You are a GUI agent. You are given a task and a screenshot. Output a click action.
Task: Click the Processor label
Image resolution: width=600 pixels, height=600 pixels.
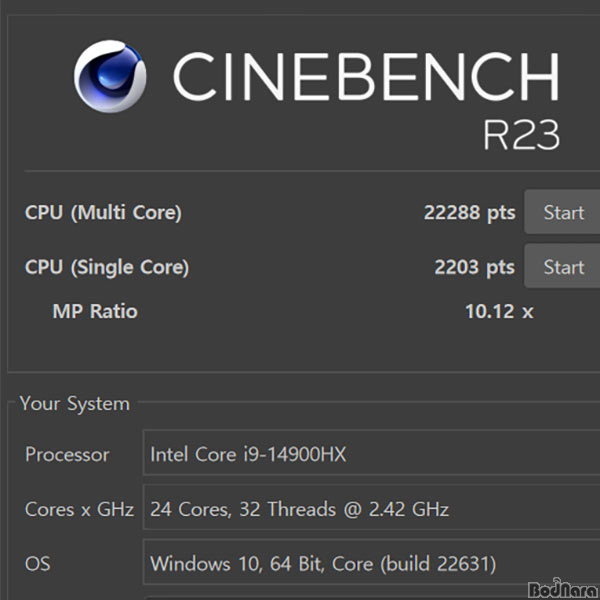click(x=67, y=455)
